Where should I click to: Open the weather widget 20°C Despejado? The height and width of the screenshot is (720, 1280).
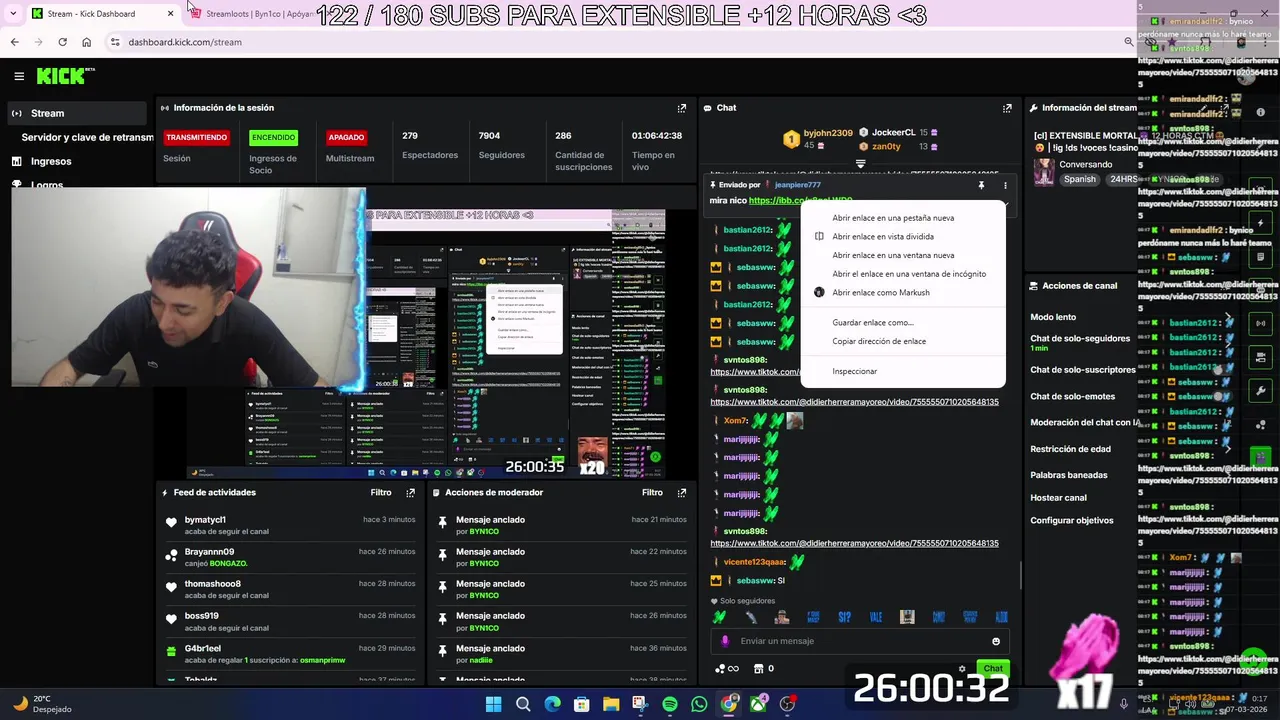(42, 704)
